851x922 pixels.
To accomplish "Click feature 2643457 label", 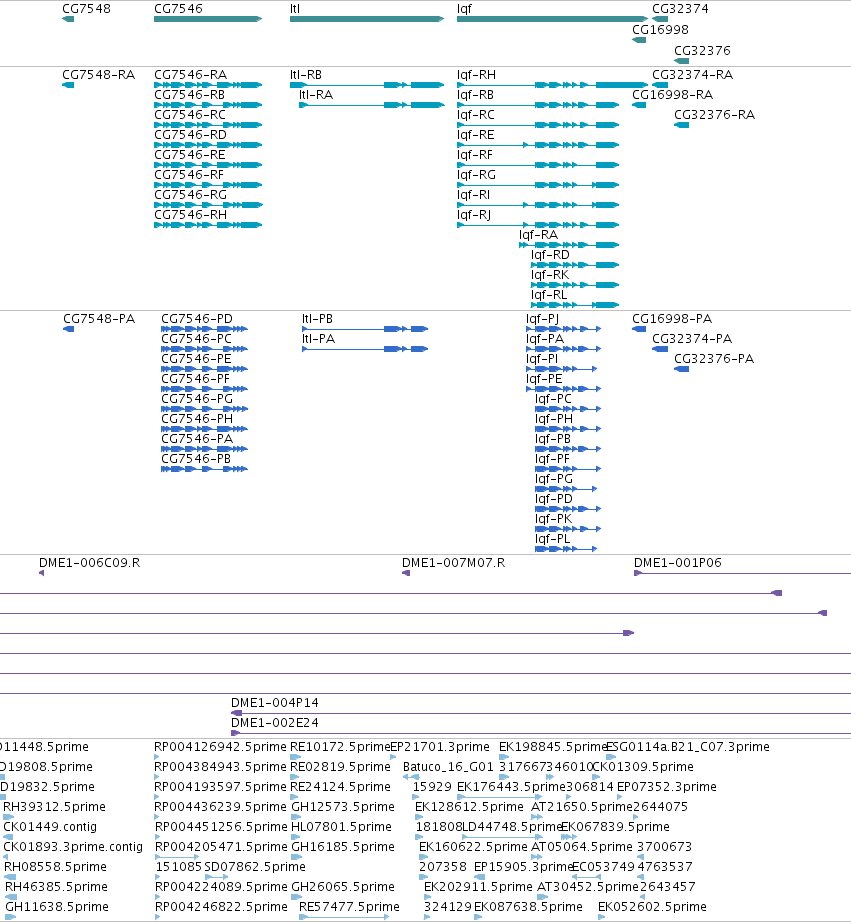I will tap(668, 887).
